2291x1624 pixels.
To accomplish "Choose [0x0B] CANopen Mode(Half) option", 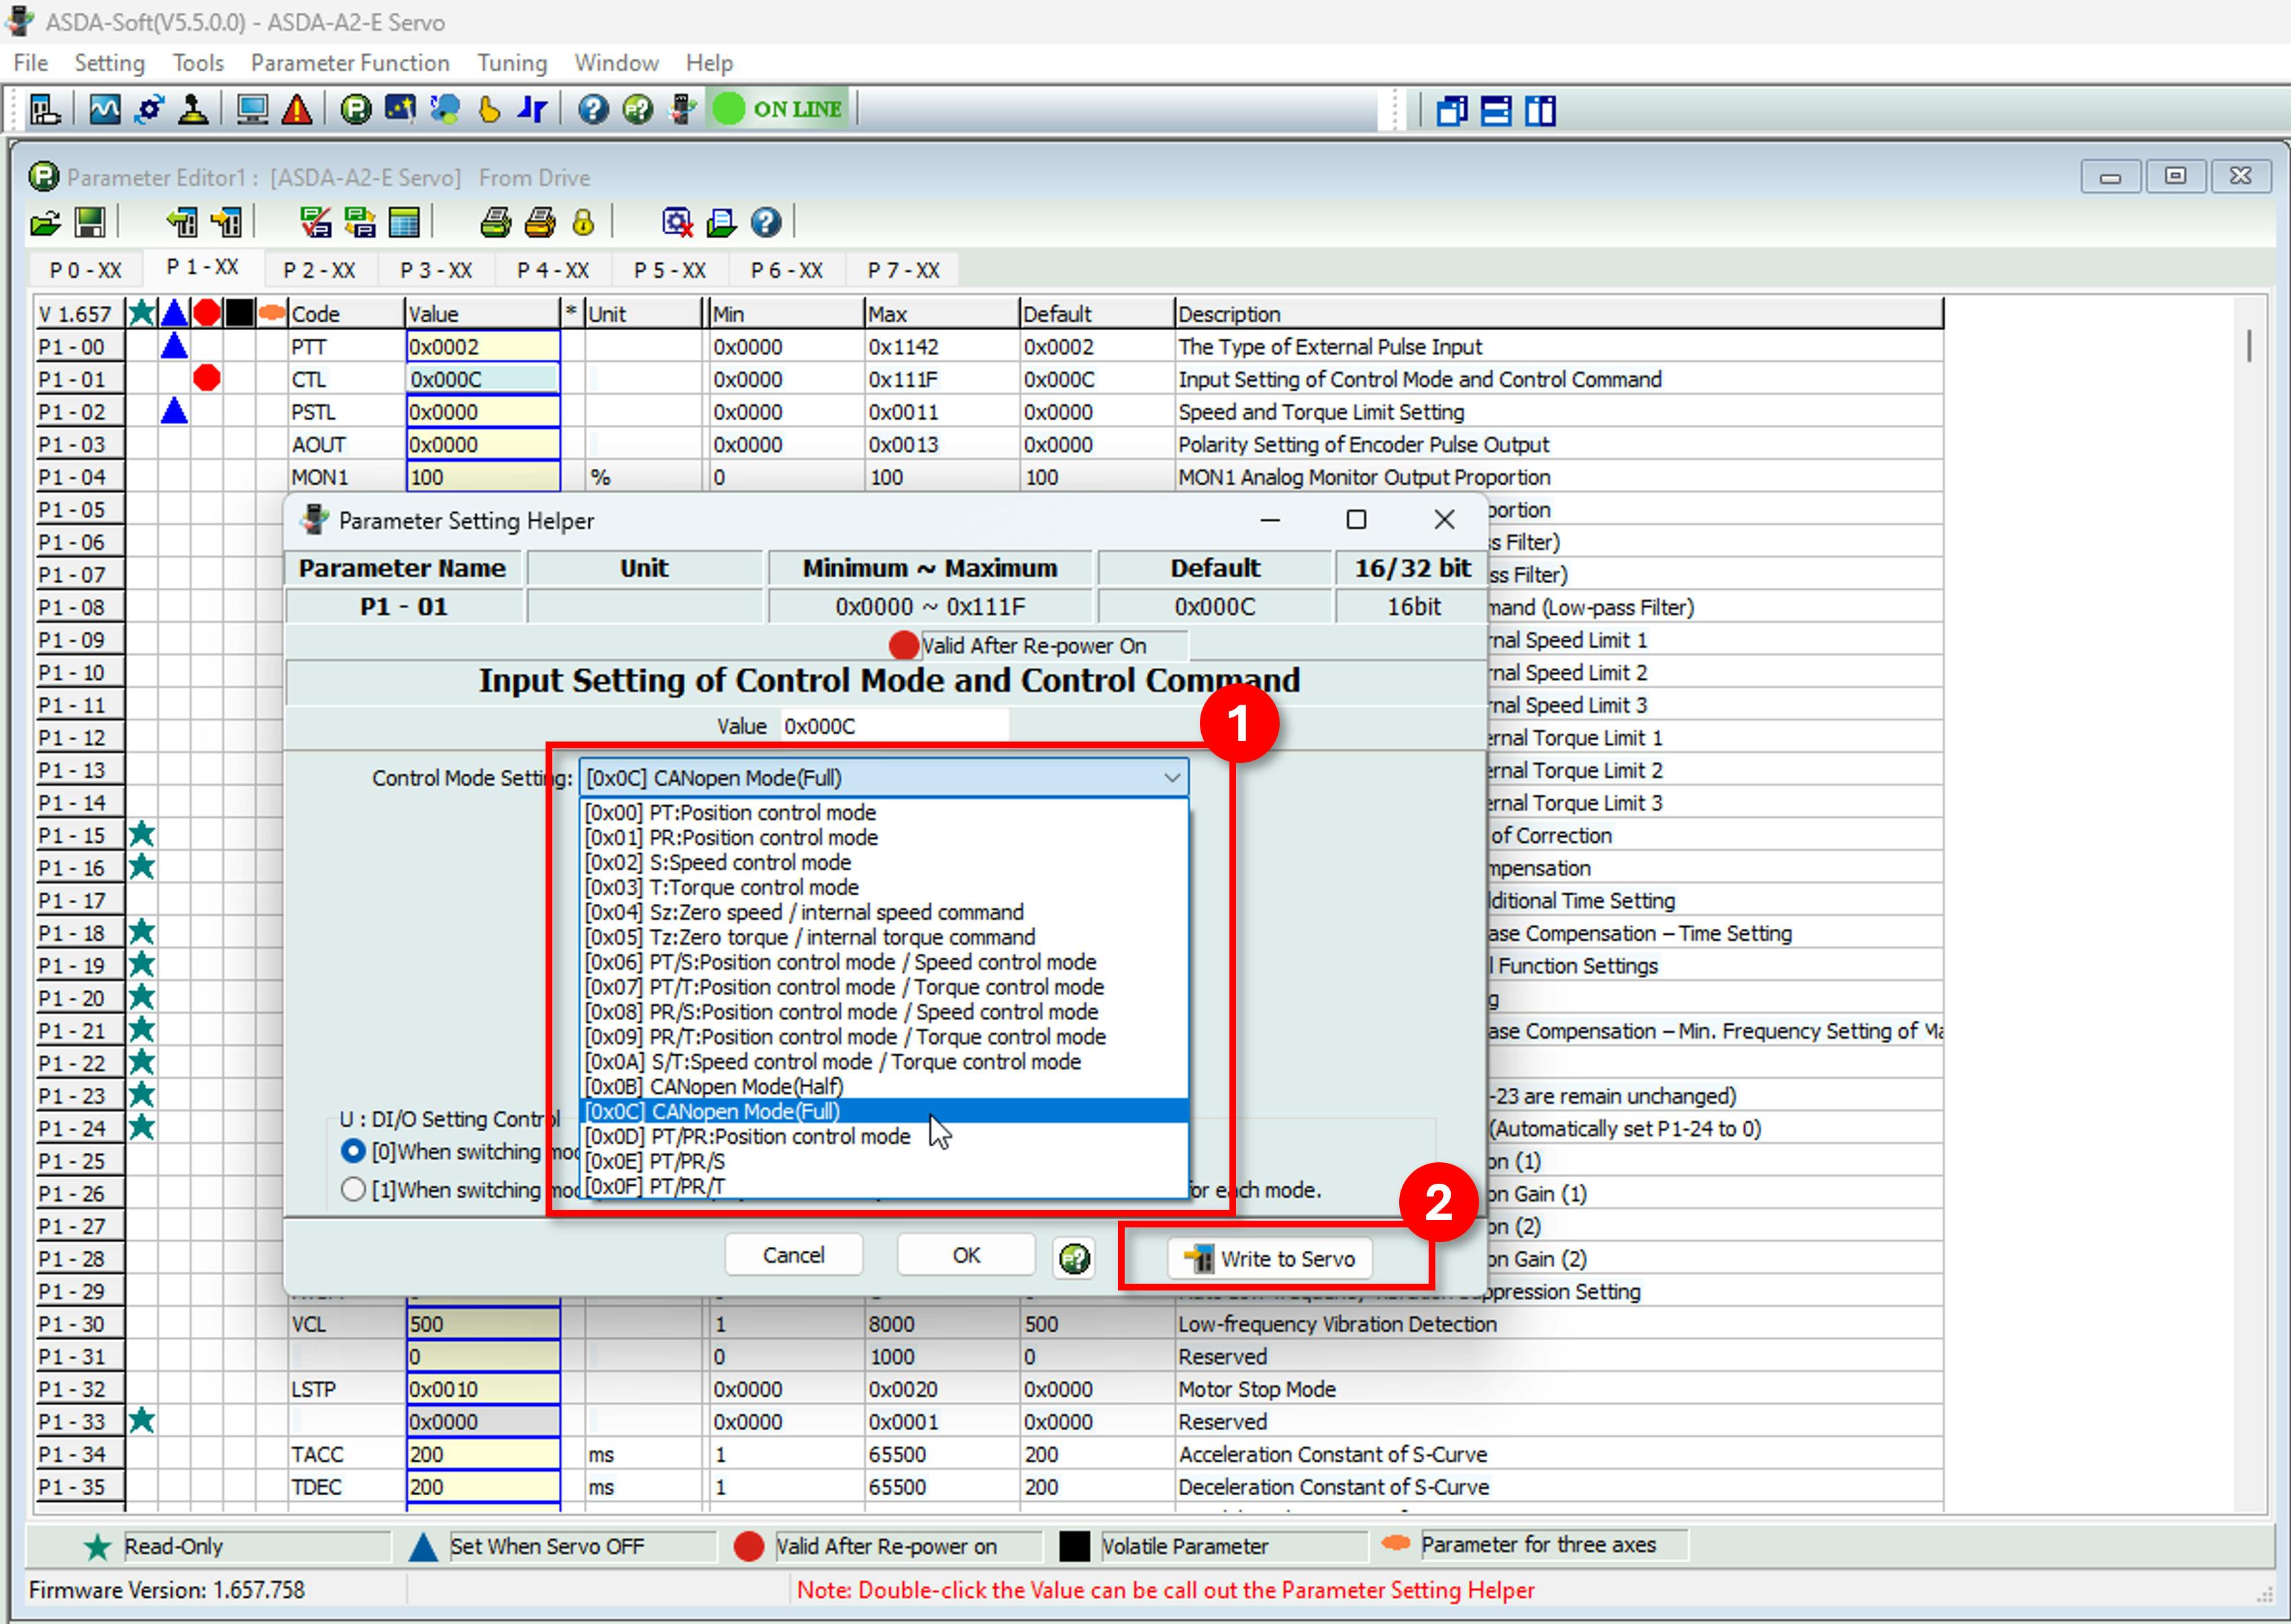I will point(884,1086).
